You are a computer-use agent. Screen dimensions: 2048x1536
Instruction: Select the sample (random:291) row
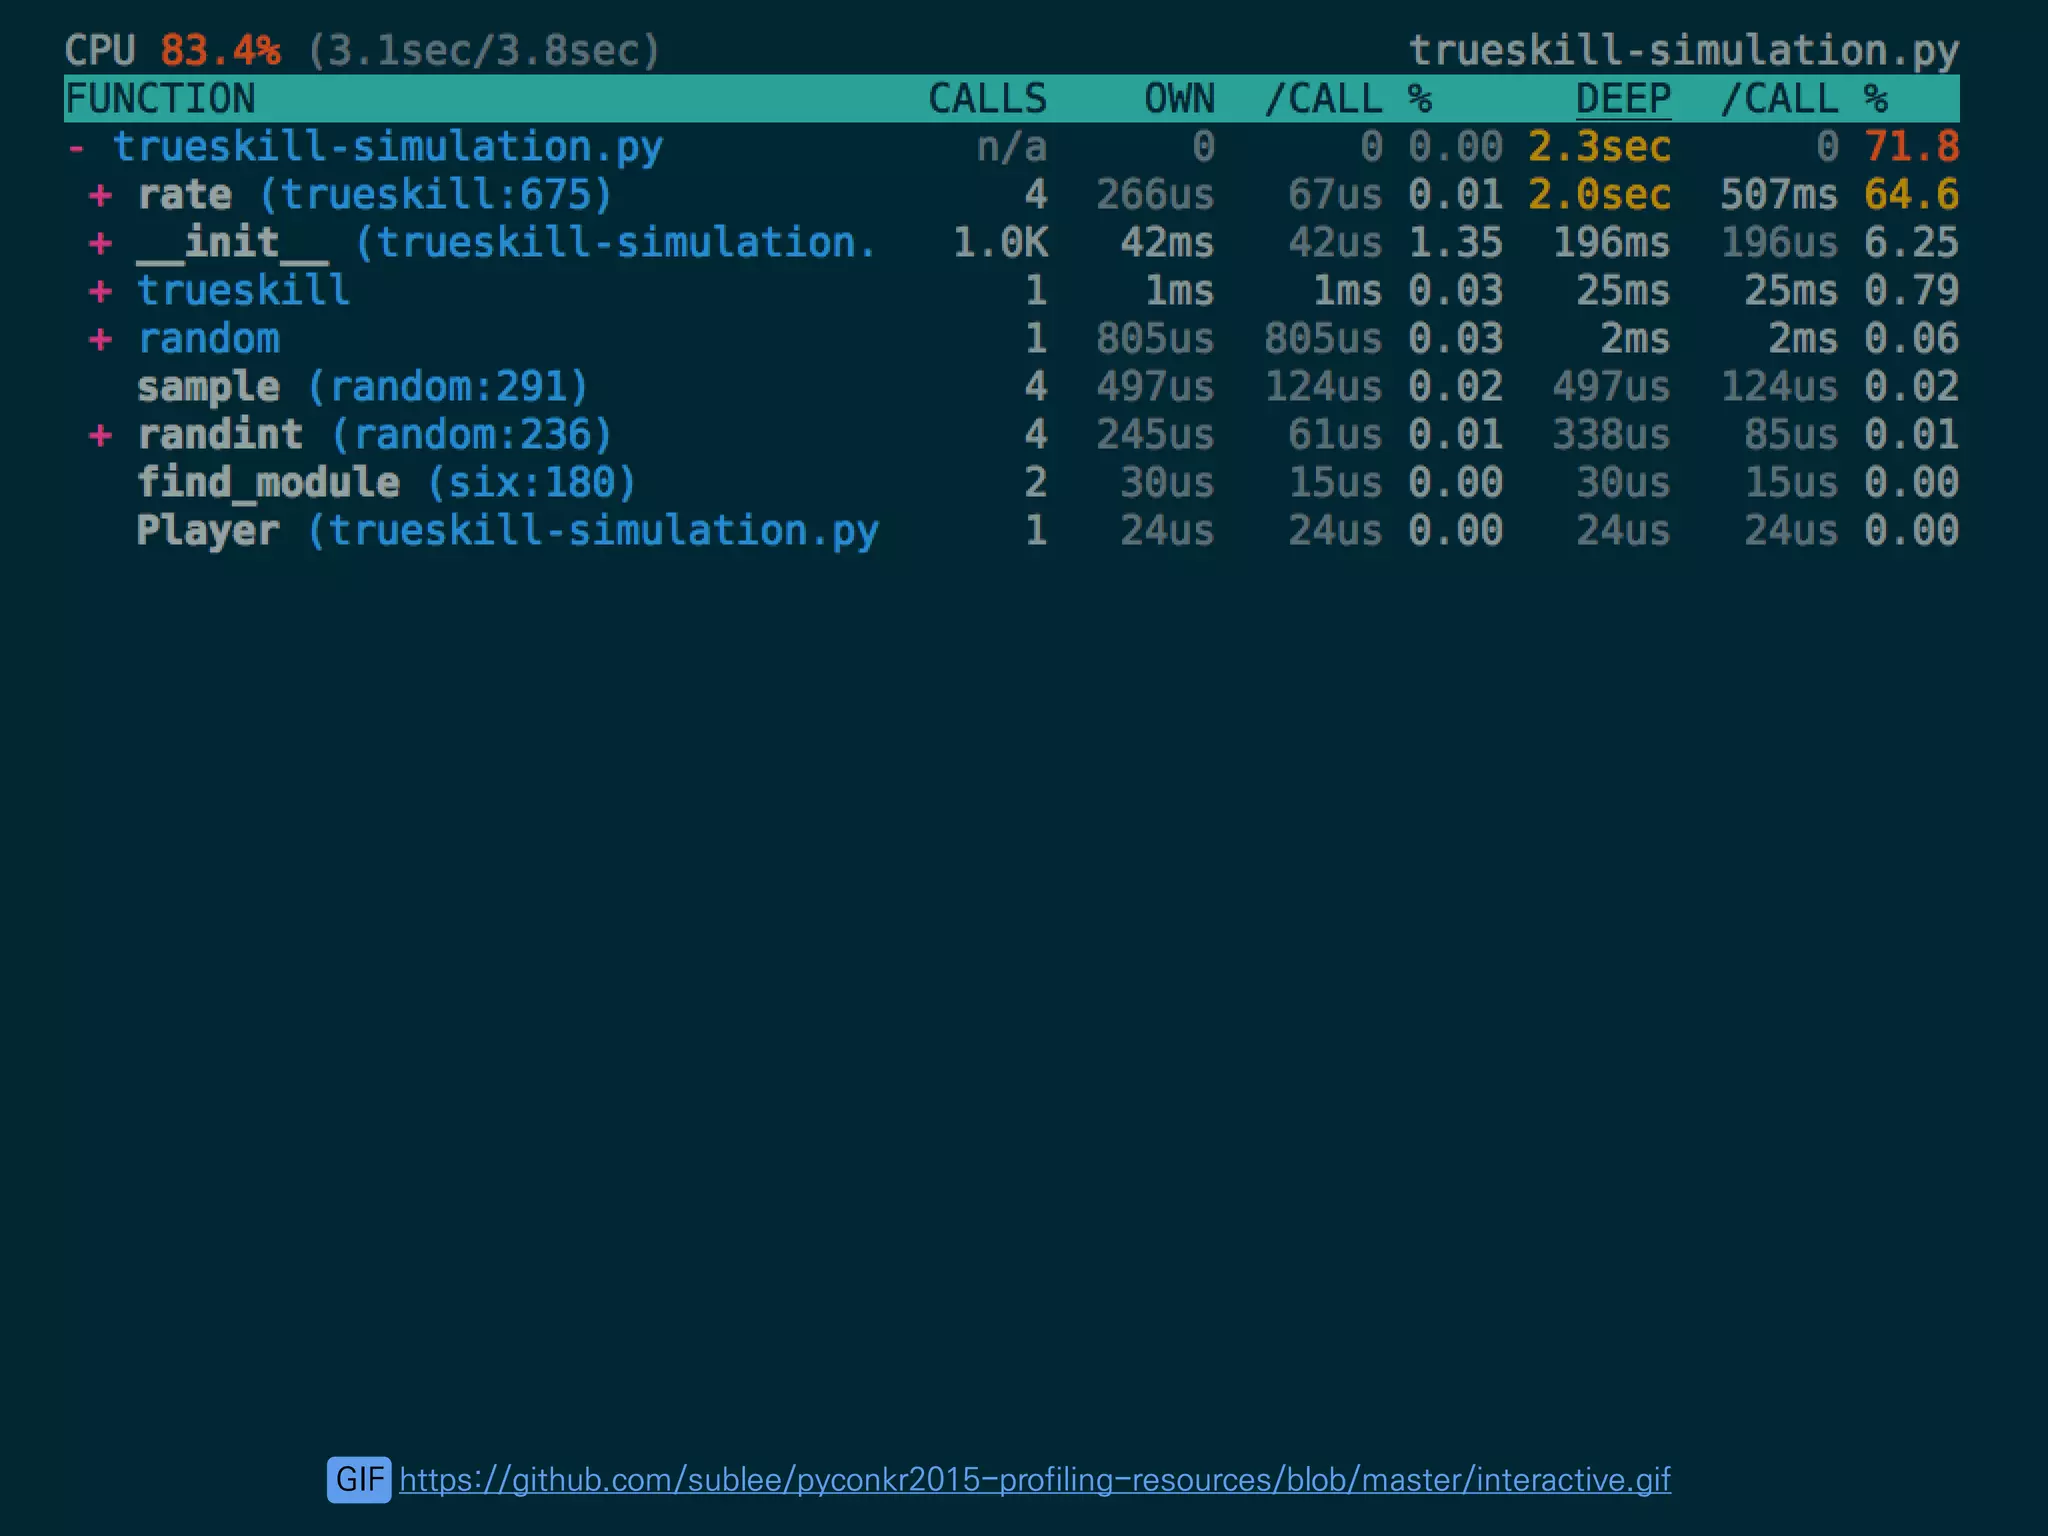point(1012,387)
